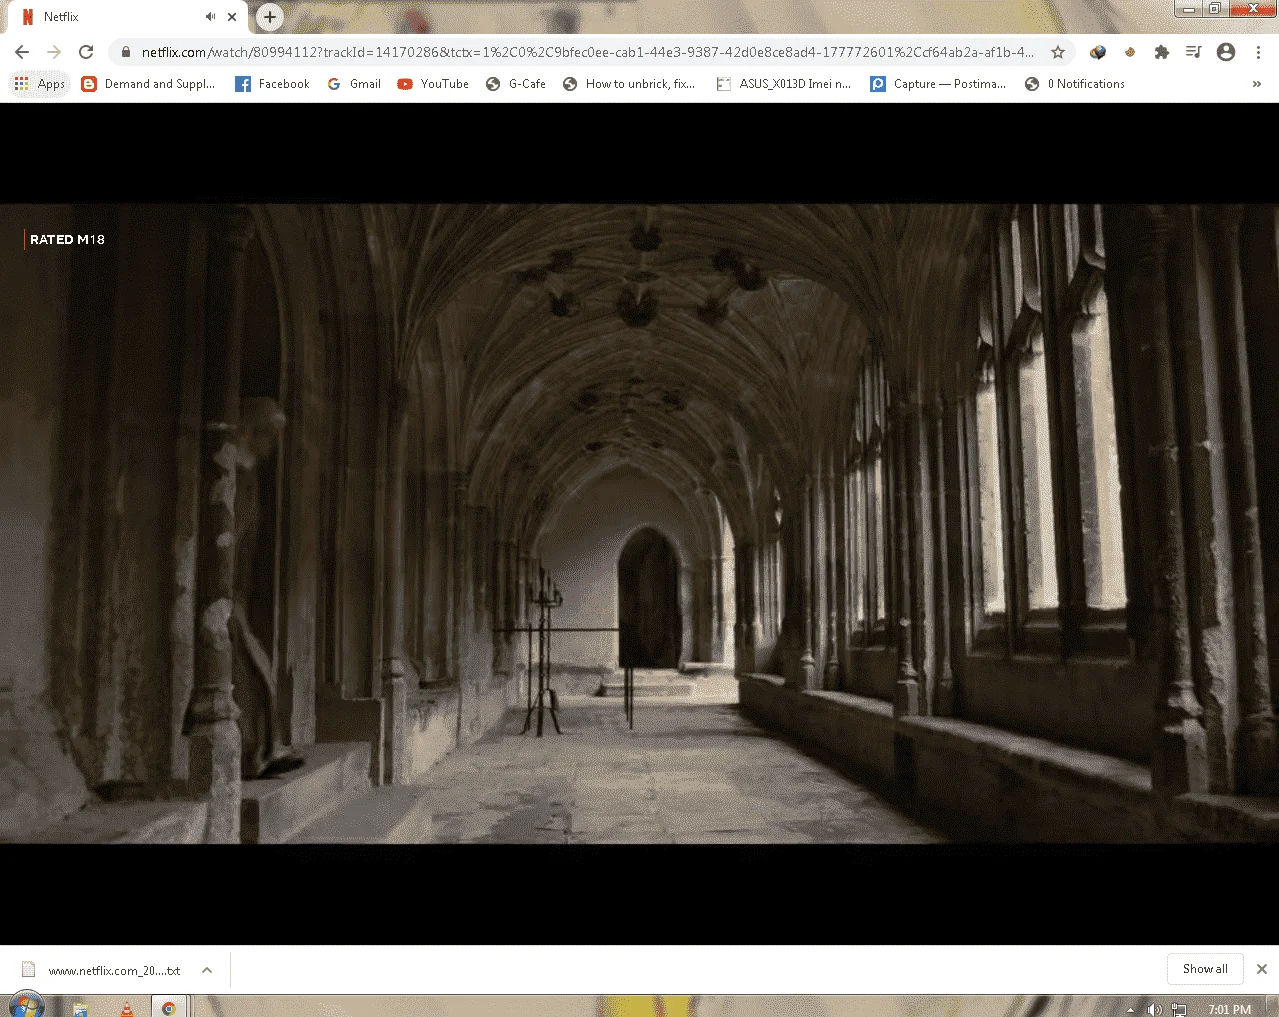Open the system volume icon in tray

click(1155, 1010)
